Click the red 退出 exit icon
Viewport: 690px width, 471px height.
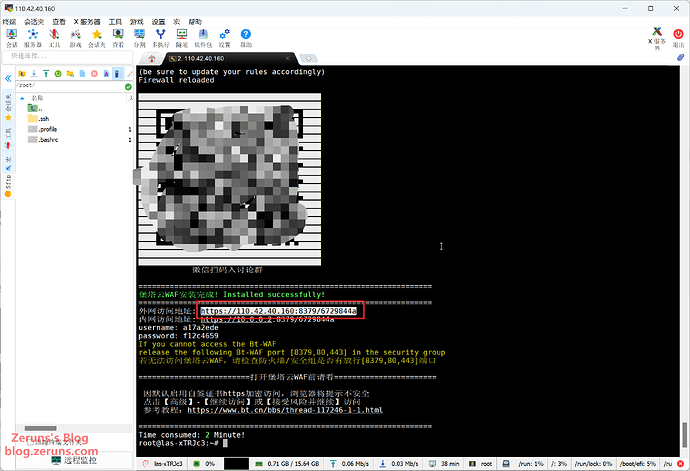[678, 38]
